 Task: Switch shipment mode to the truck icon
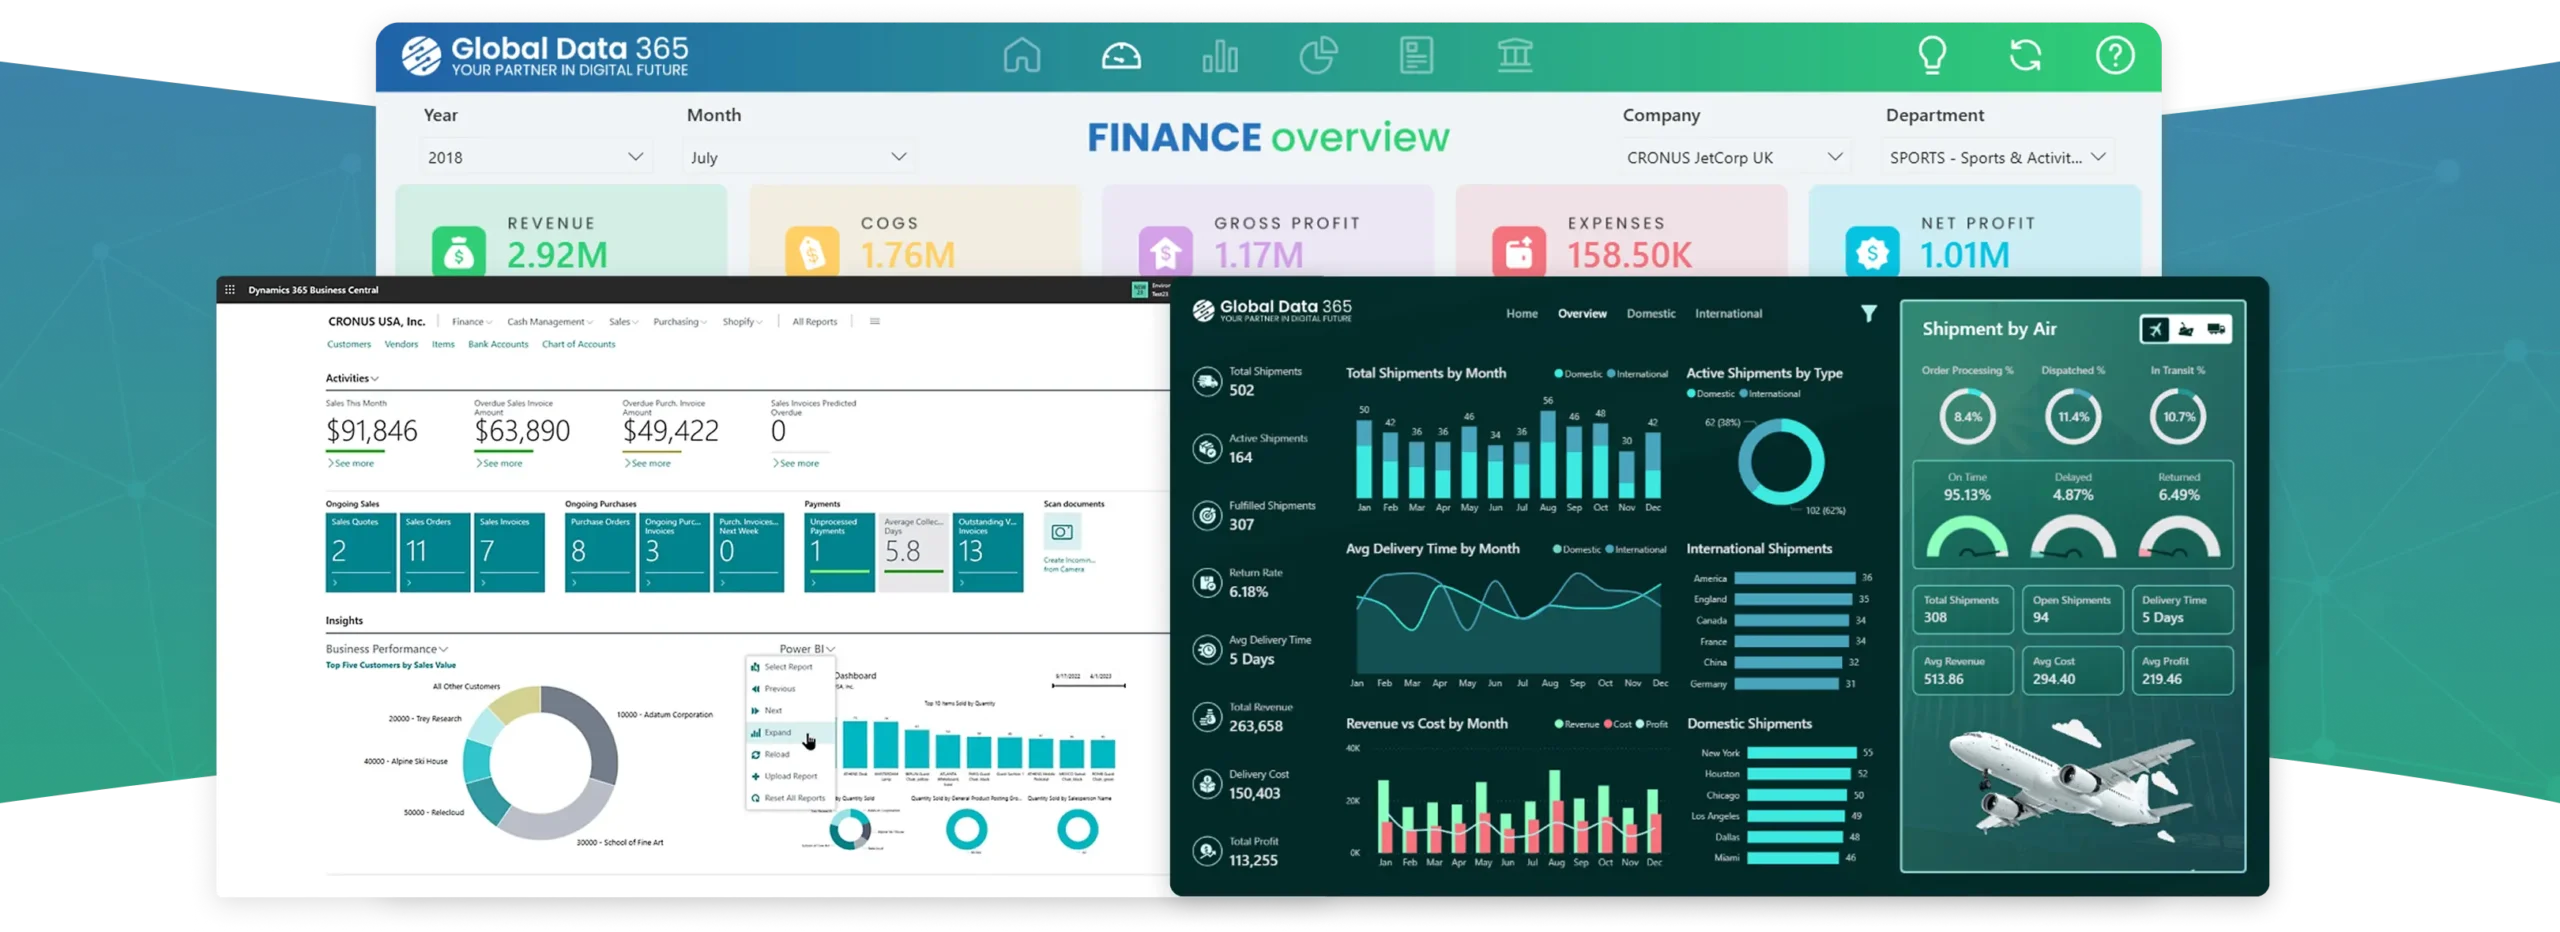[2216, 329]
